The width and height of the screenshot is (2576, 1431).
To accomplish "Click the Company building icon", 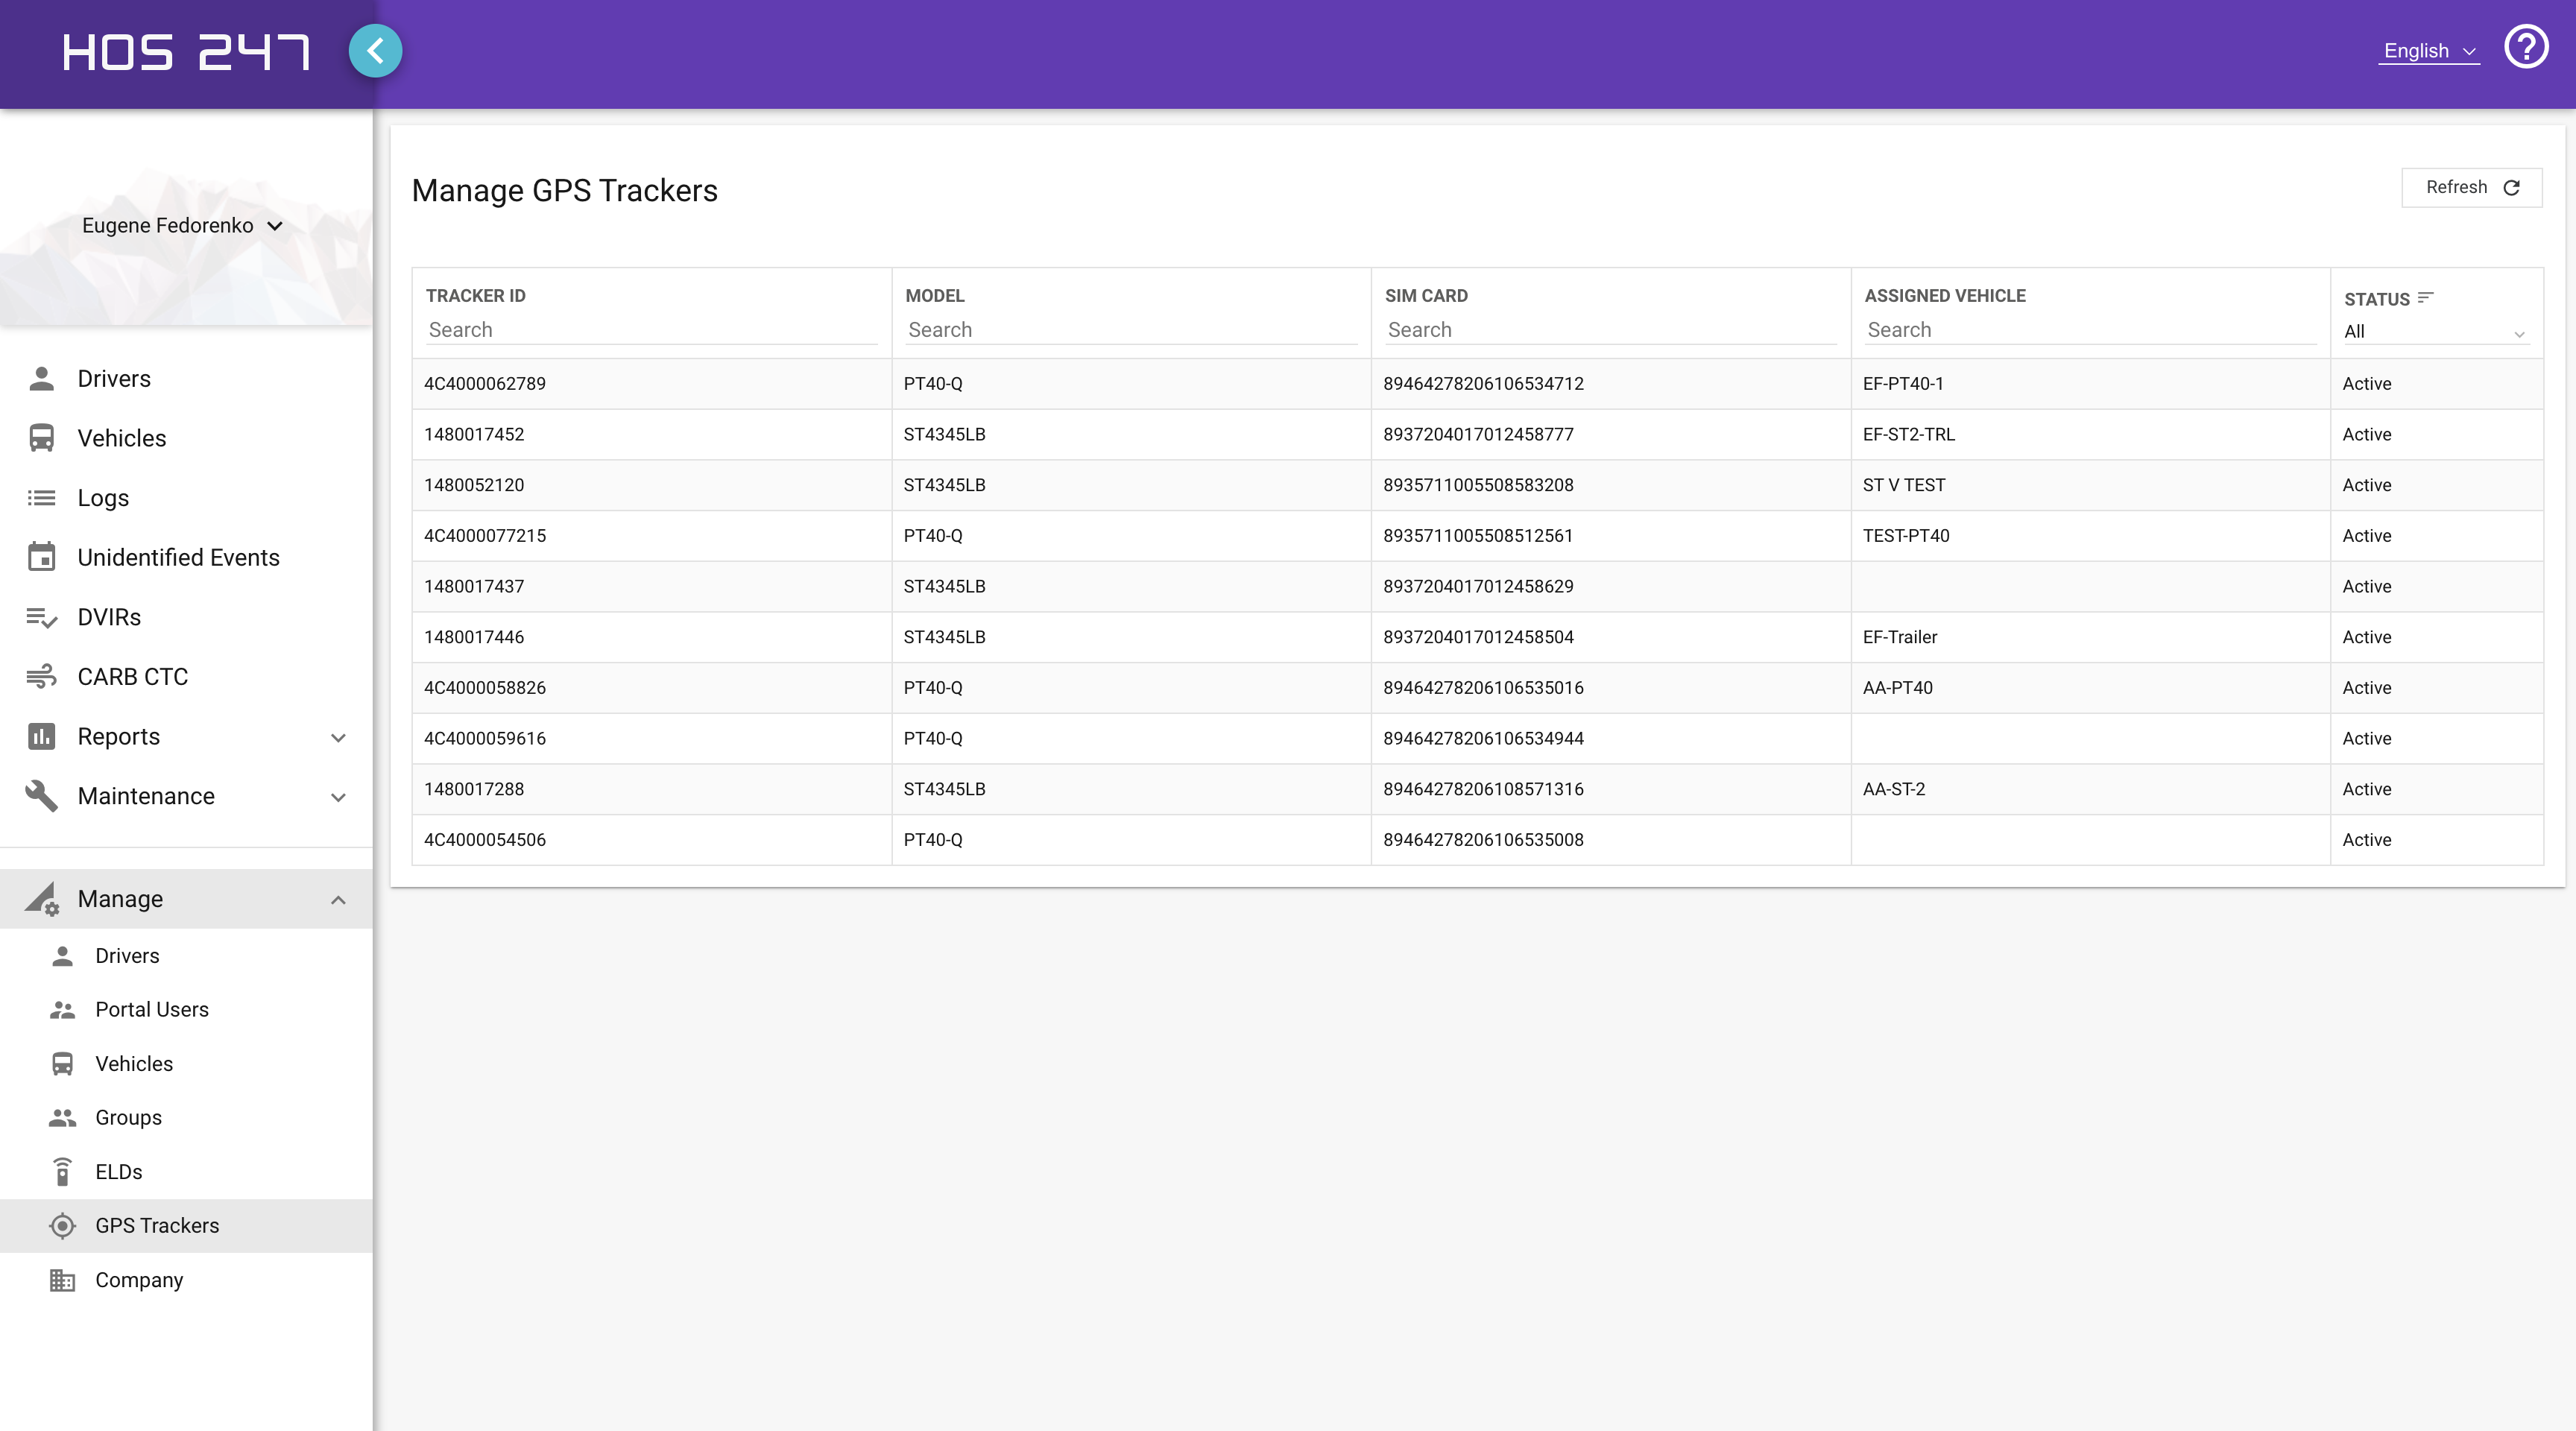I will [x=62, y=1280].
